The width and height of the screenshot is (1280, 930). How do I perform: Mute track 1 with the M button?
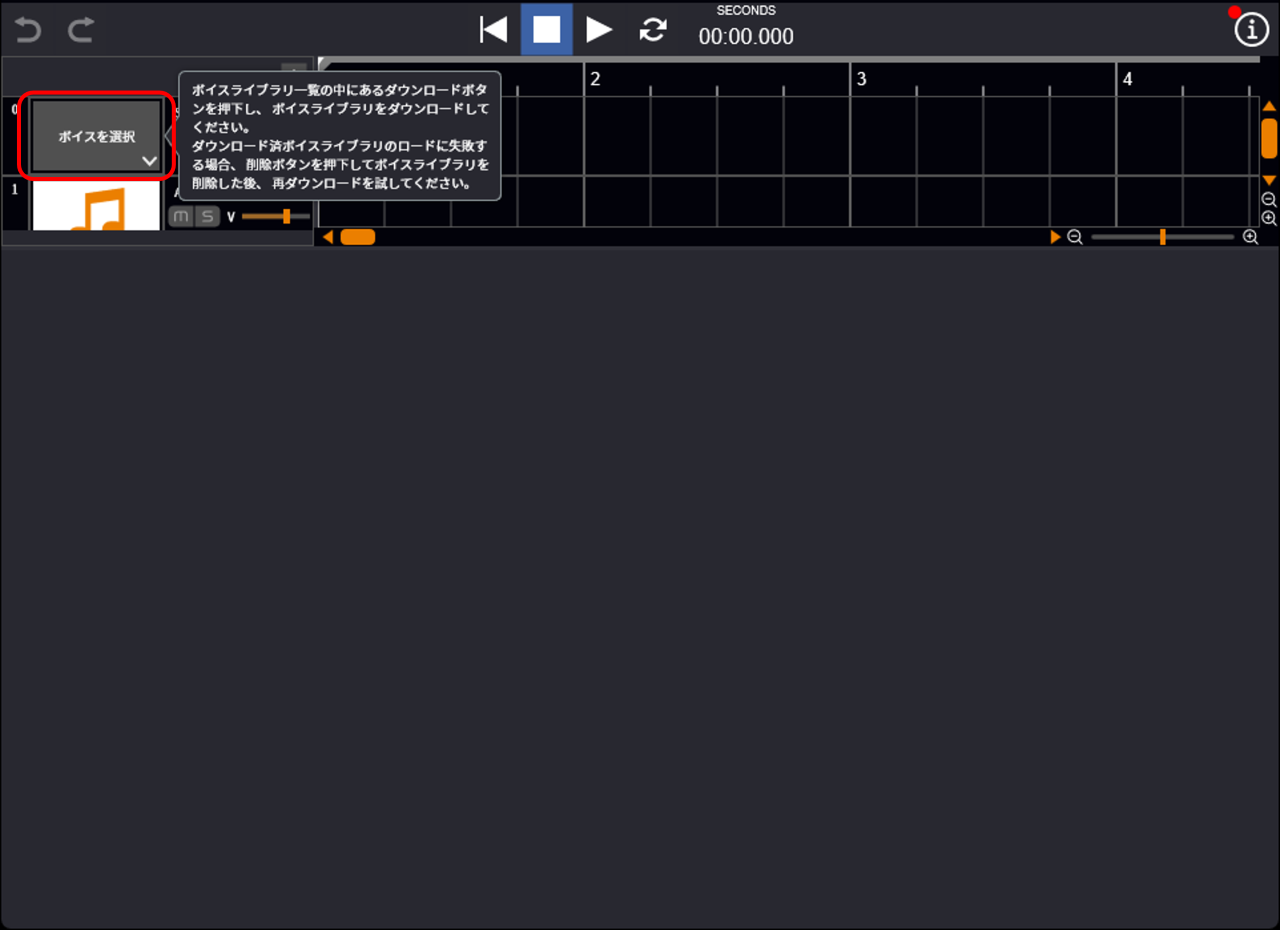(181, 216)
